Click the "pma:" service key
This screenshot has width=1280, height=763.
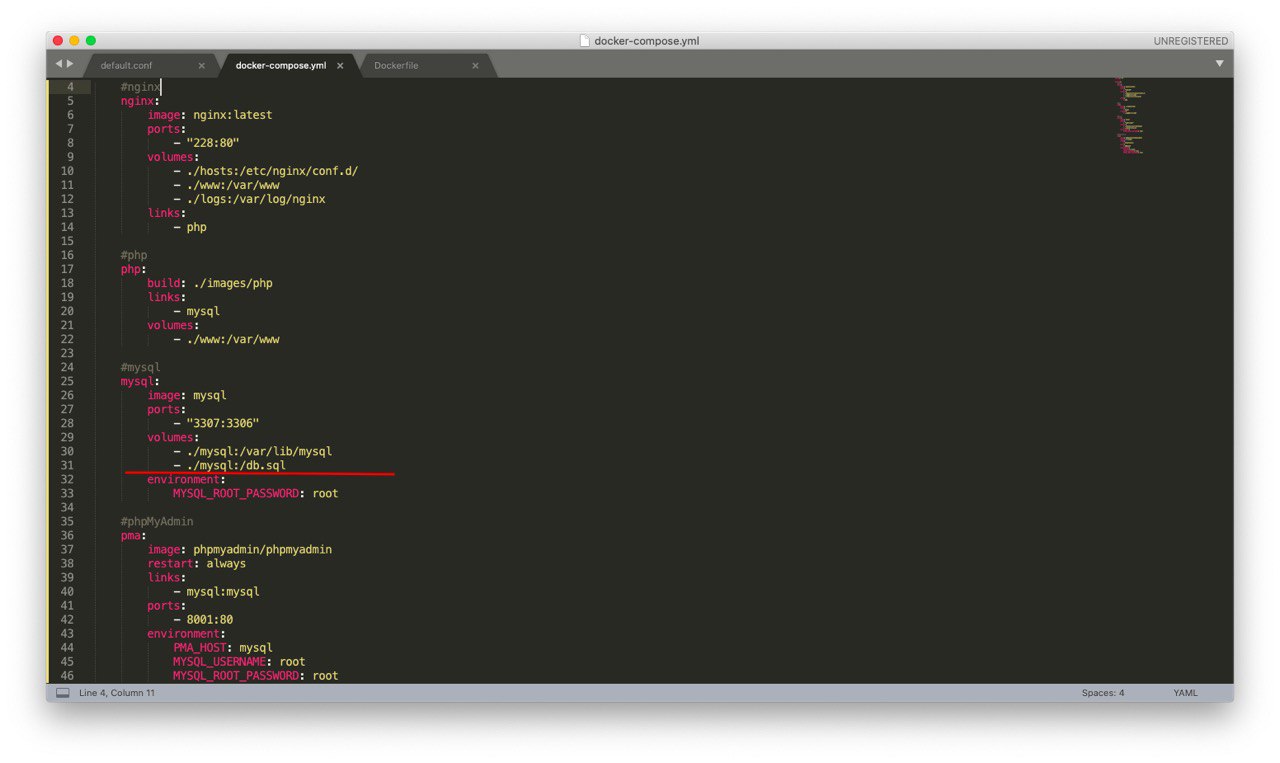134,535
